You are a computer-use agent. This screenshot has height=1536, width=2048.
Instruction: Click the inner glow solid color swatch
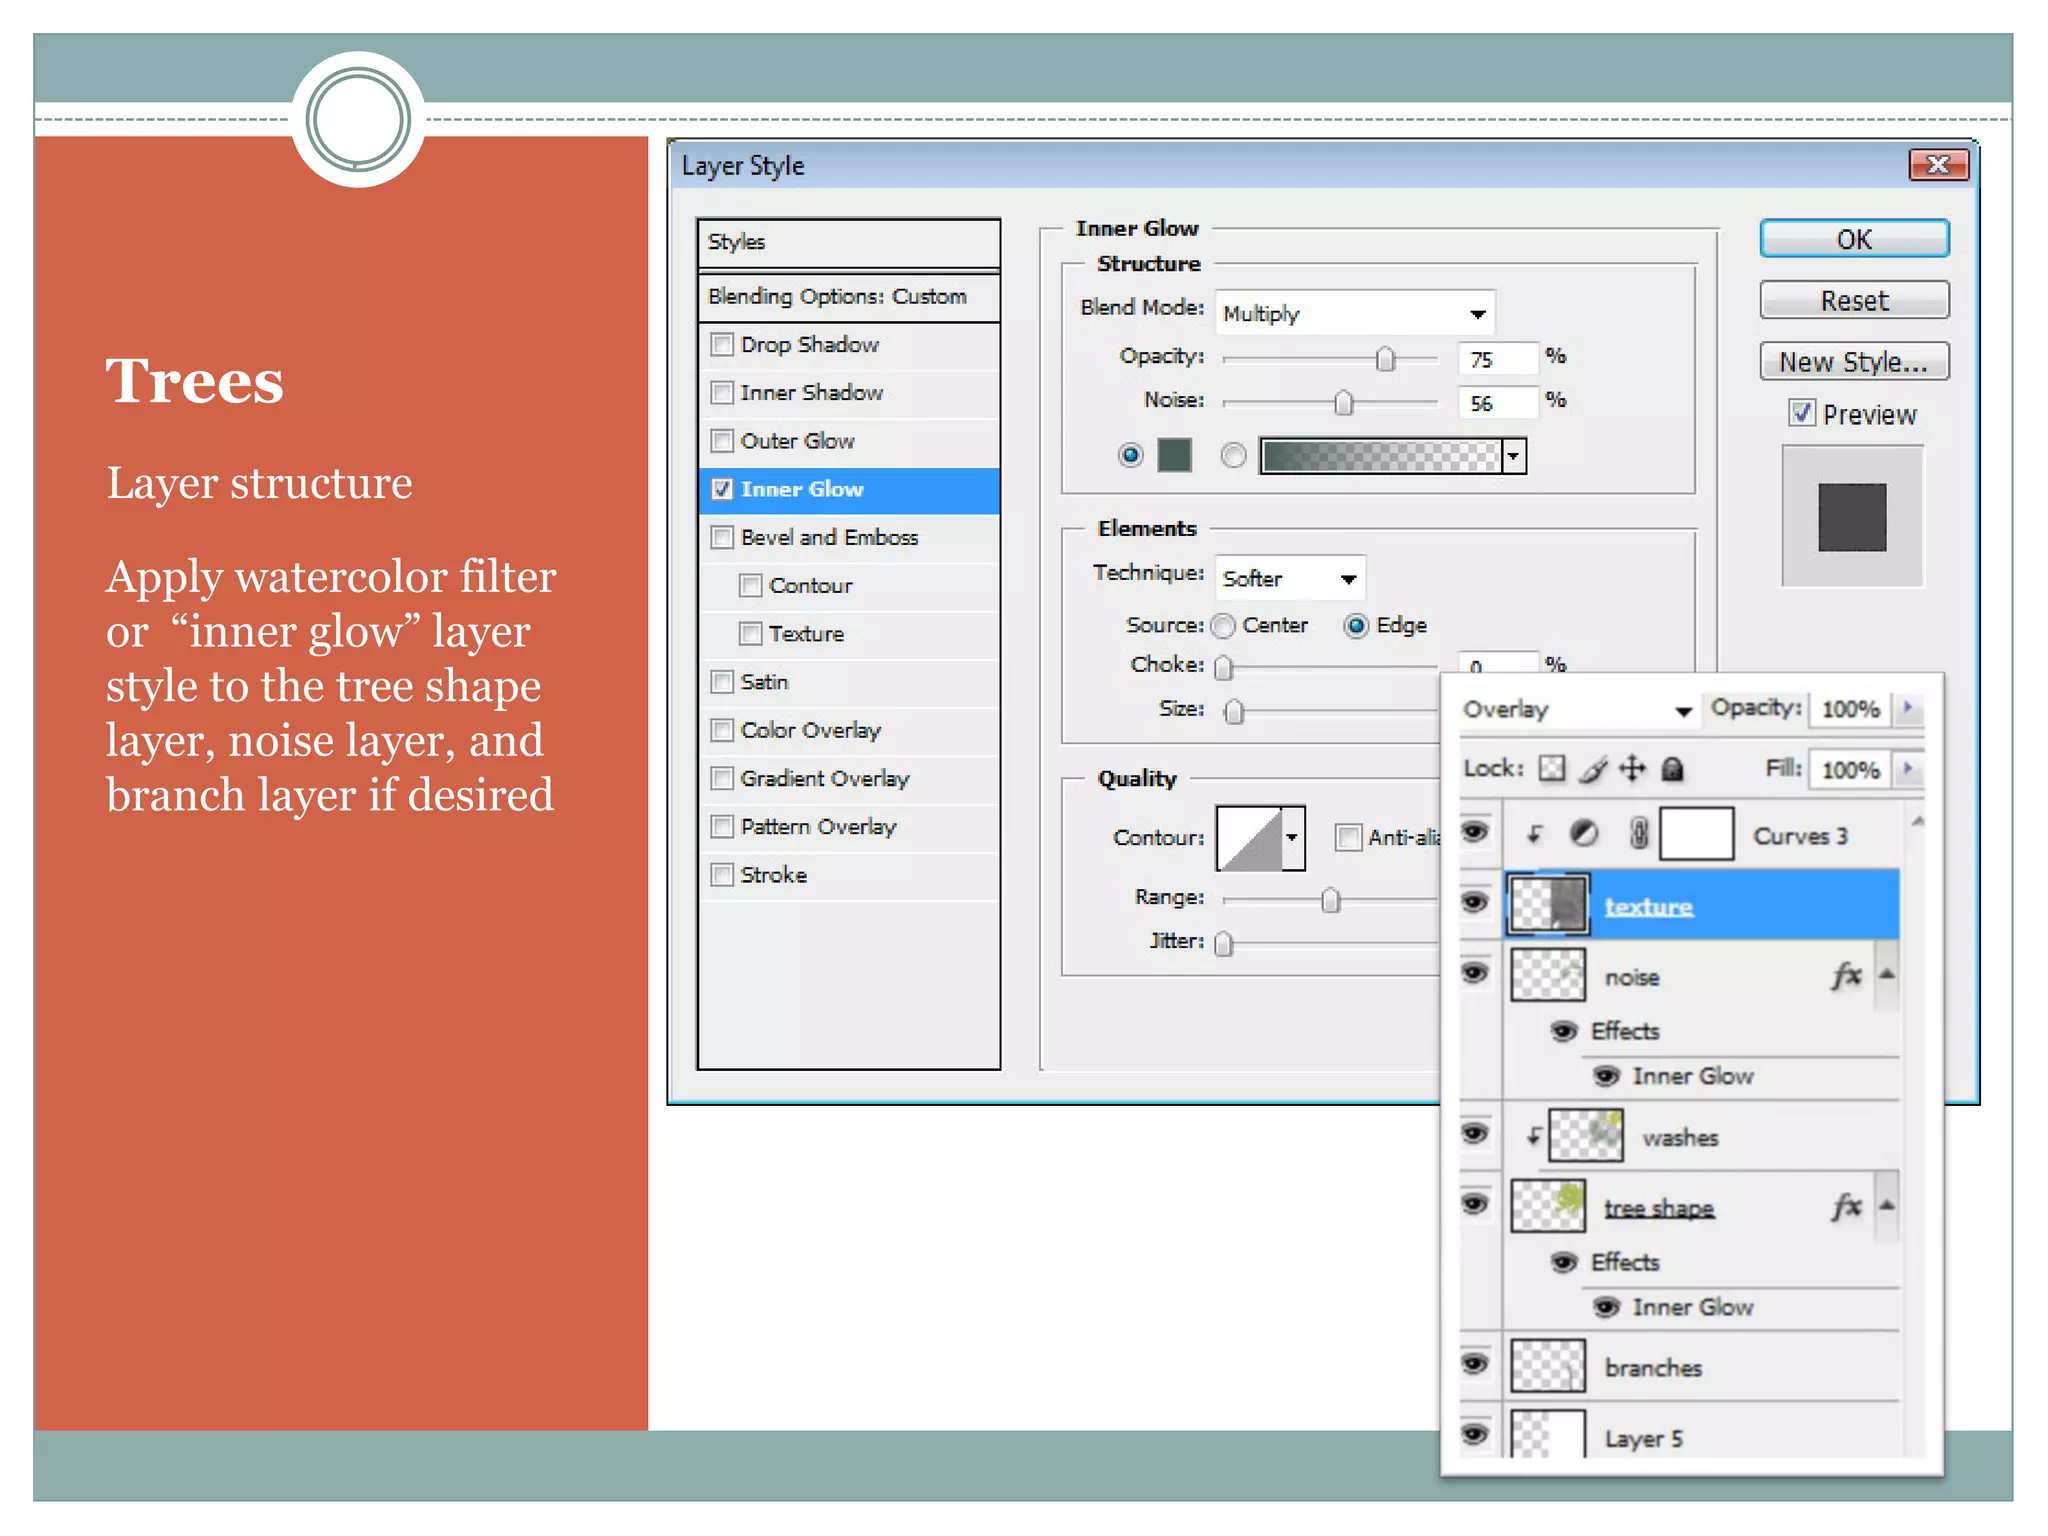point(1174,456)
